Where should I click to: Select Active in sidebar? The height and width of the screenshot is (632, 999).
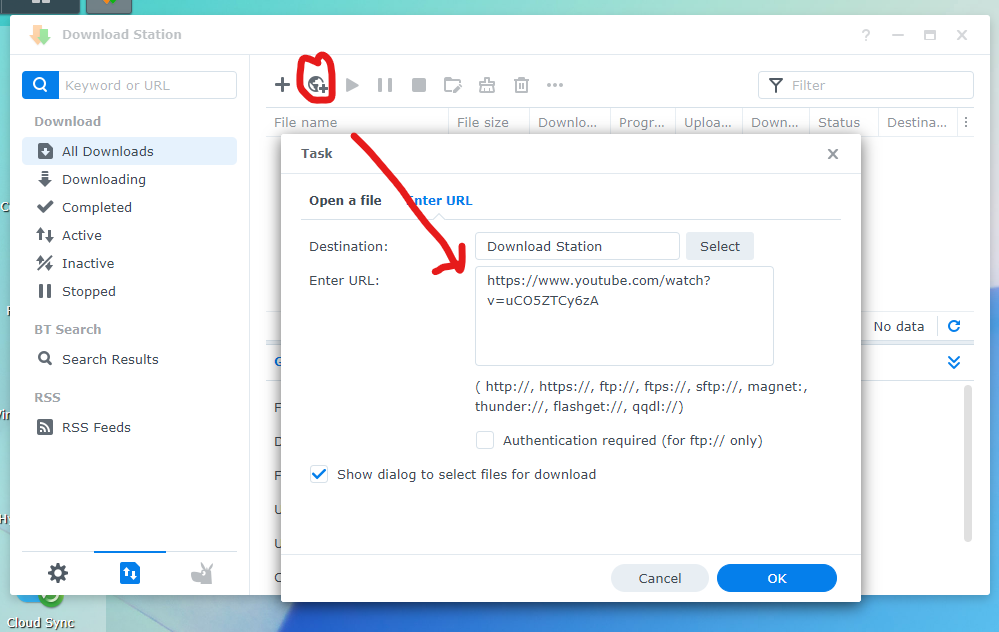129,235
